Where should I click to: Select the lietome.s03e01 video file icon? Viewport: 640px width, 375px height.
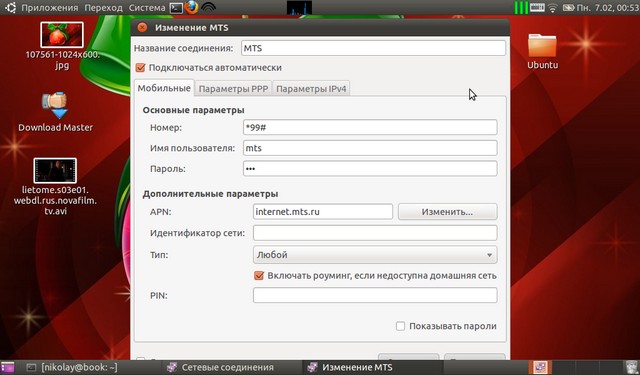click(x=55, y=170)
